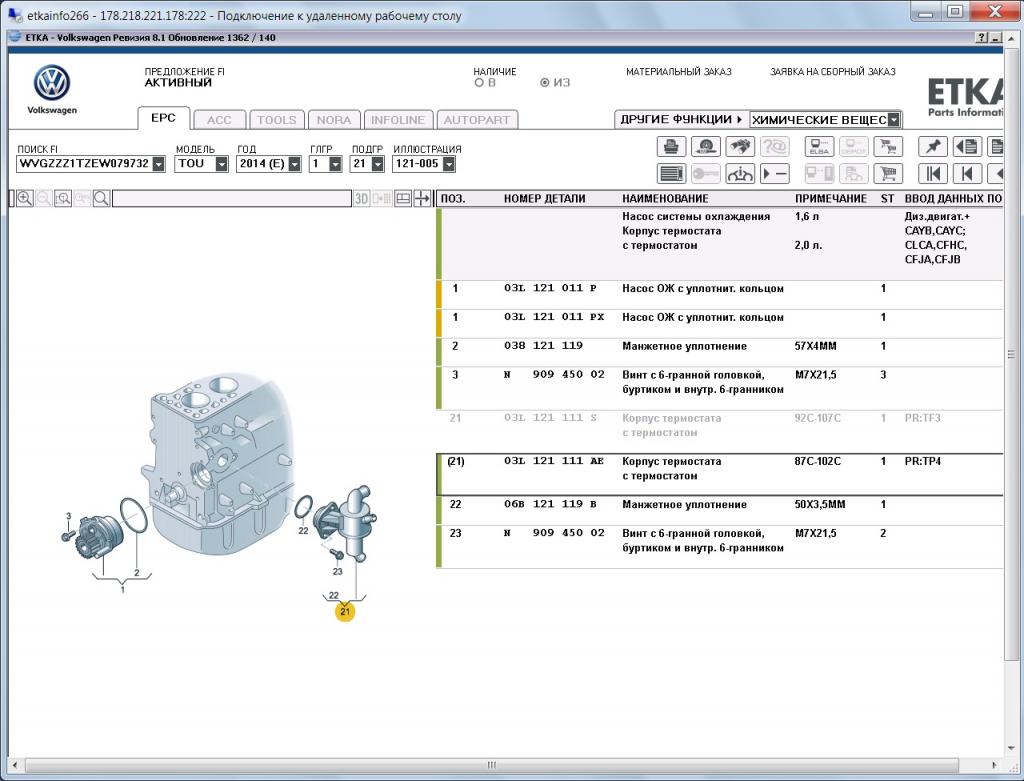
Task: Click the МАТЕРИАЛЬНЫЙ ЗАКАЗ link
Action: pyautogui.click(x=679, y=72)
